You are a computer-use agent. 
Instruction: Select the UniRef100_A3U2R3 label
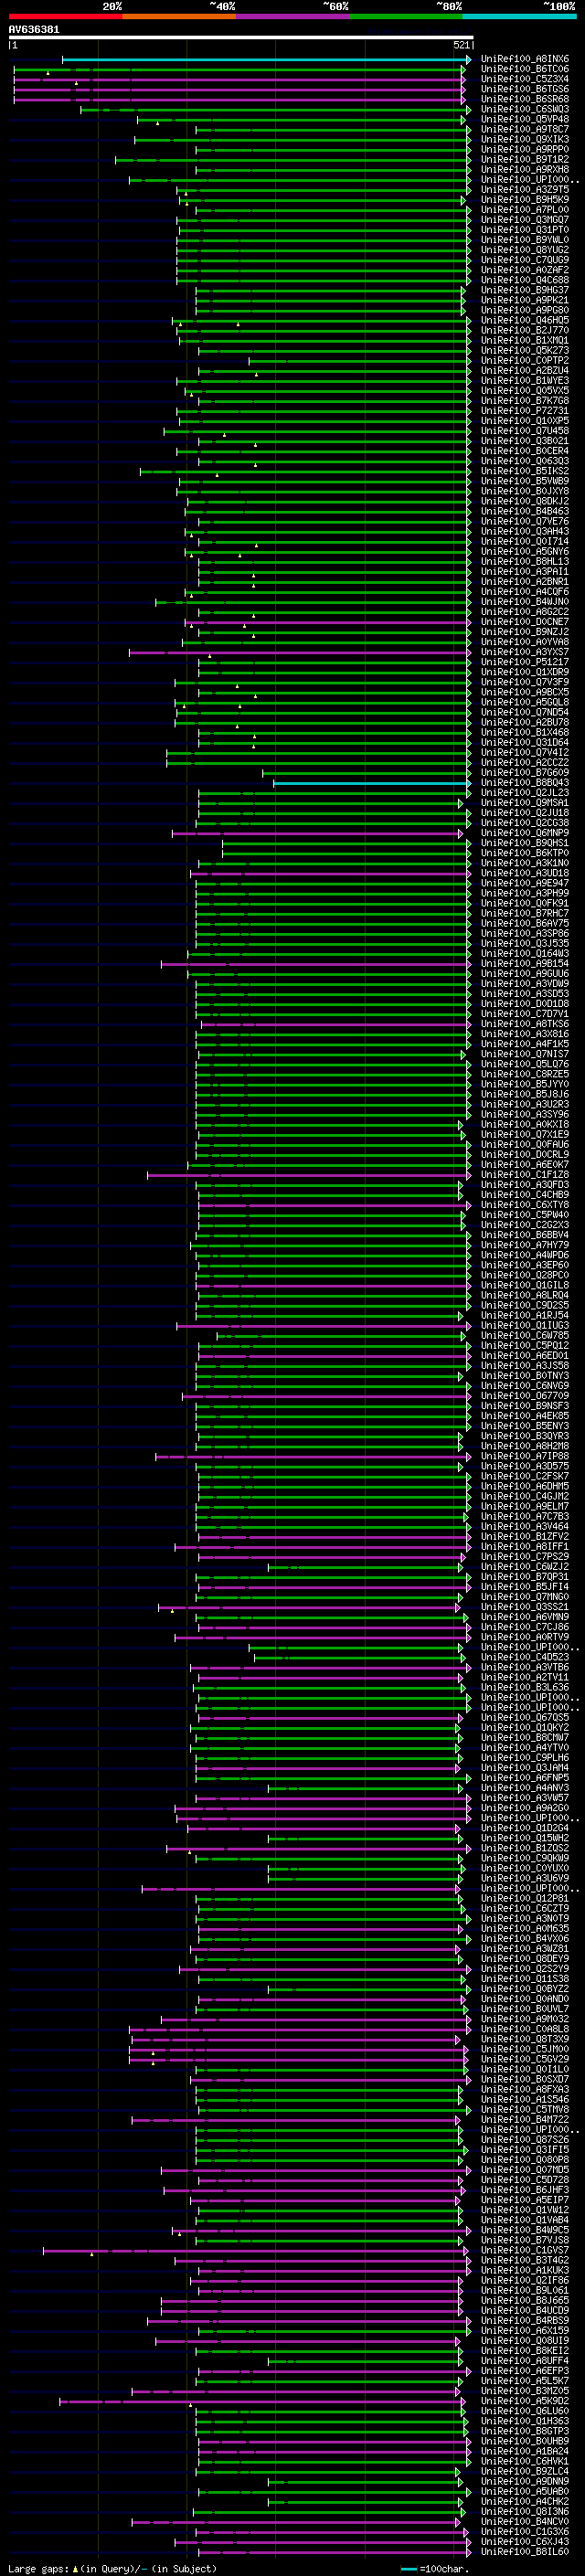(524, 1105)
